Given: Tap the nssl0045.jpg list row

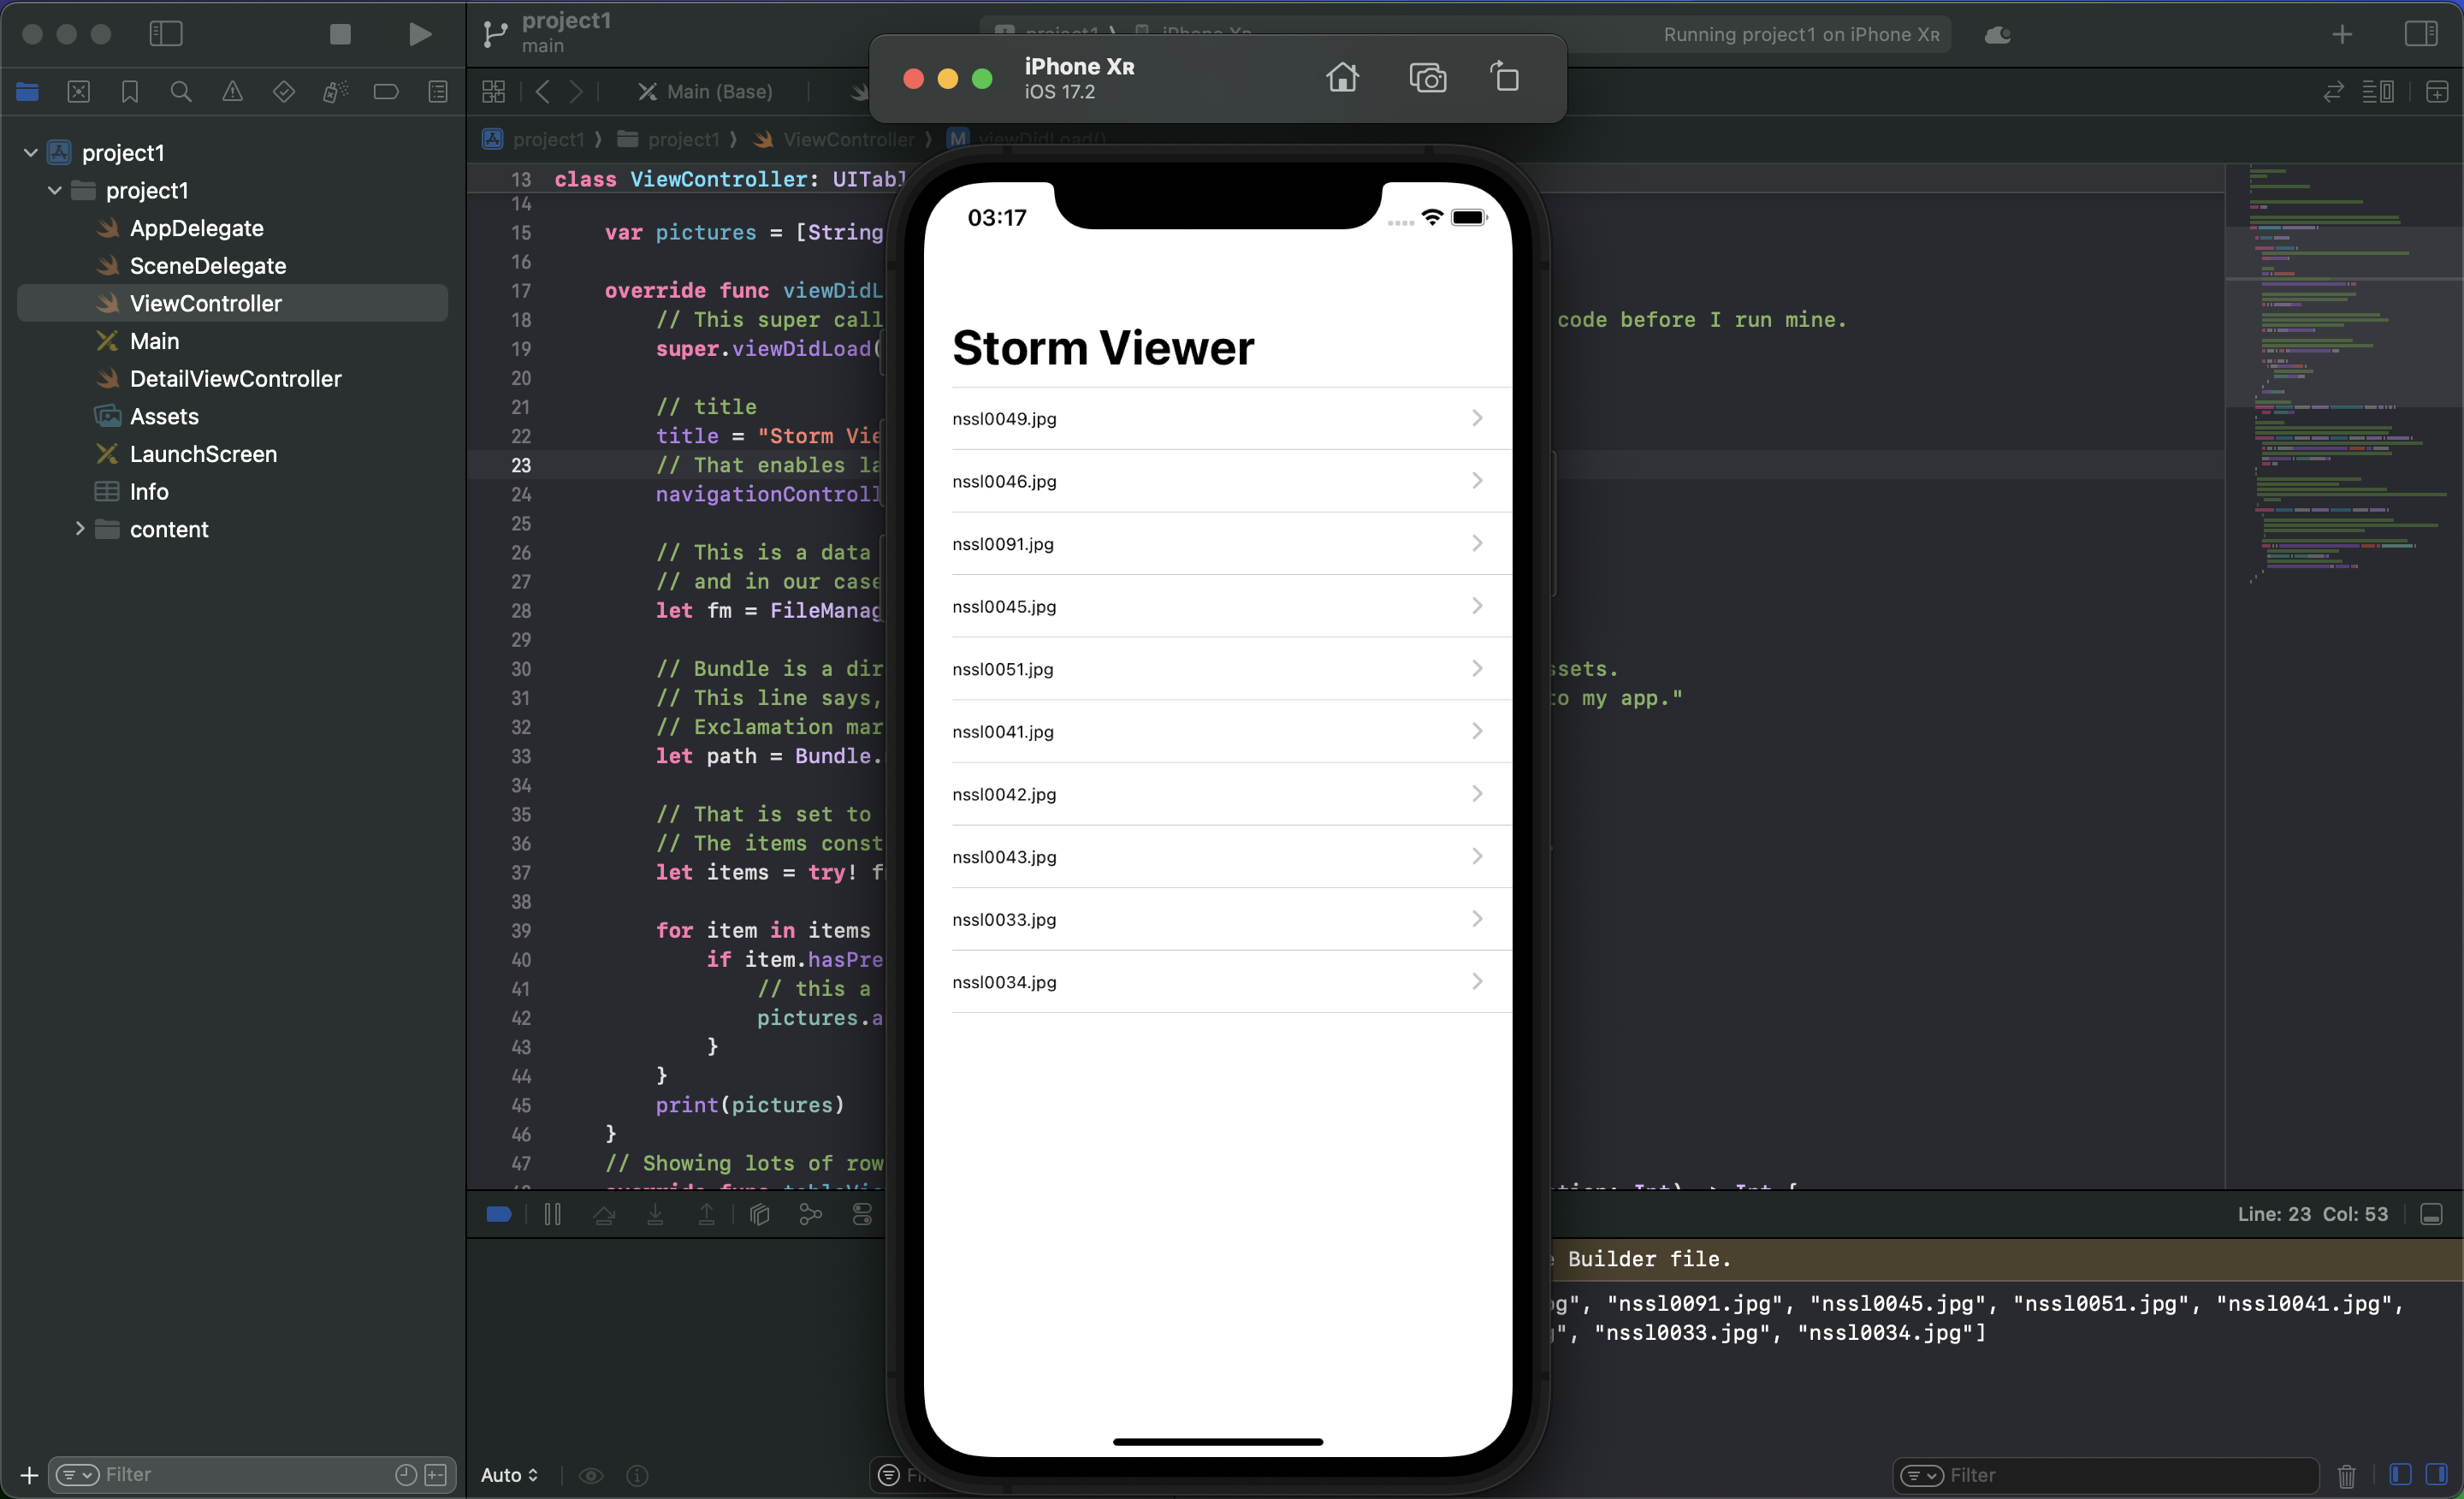Looking at the screenshot, I should [x=1218, y=606].
